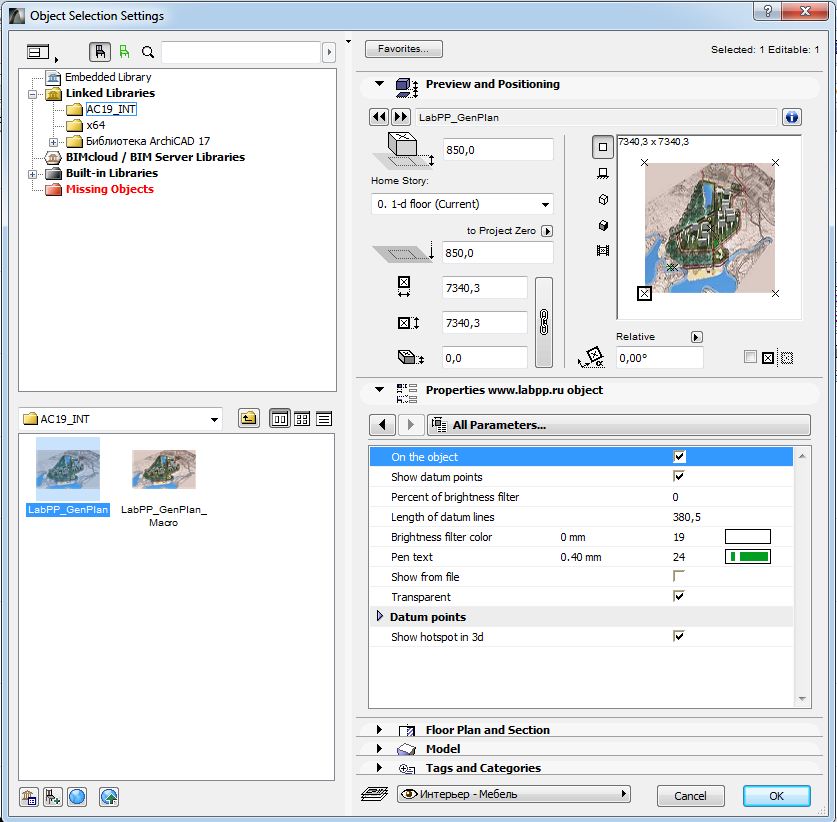Expand the Библиотека ArchiCAD 17 folder
Viewport: 837px width, 822px height.
click(53, 142)
